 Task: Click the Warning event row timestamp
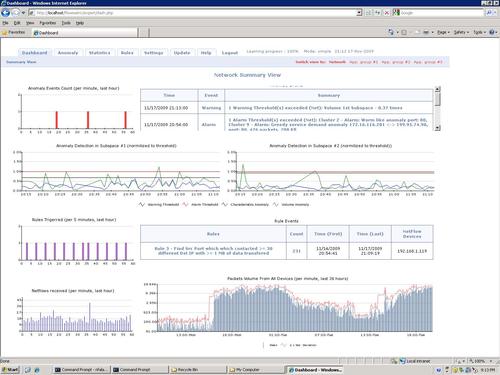(166, 108)
